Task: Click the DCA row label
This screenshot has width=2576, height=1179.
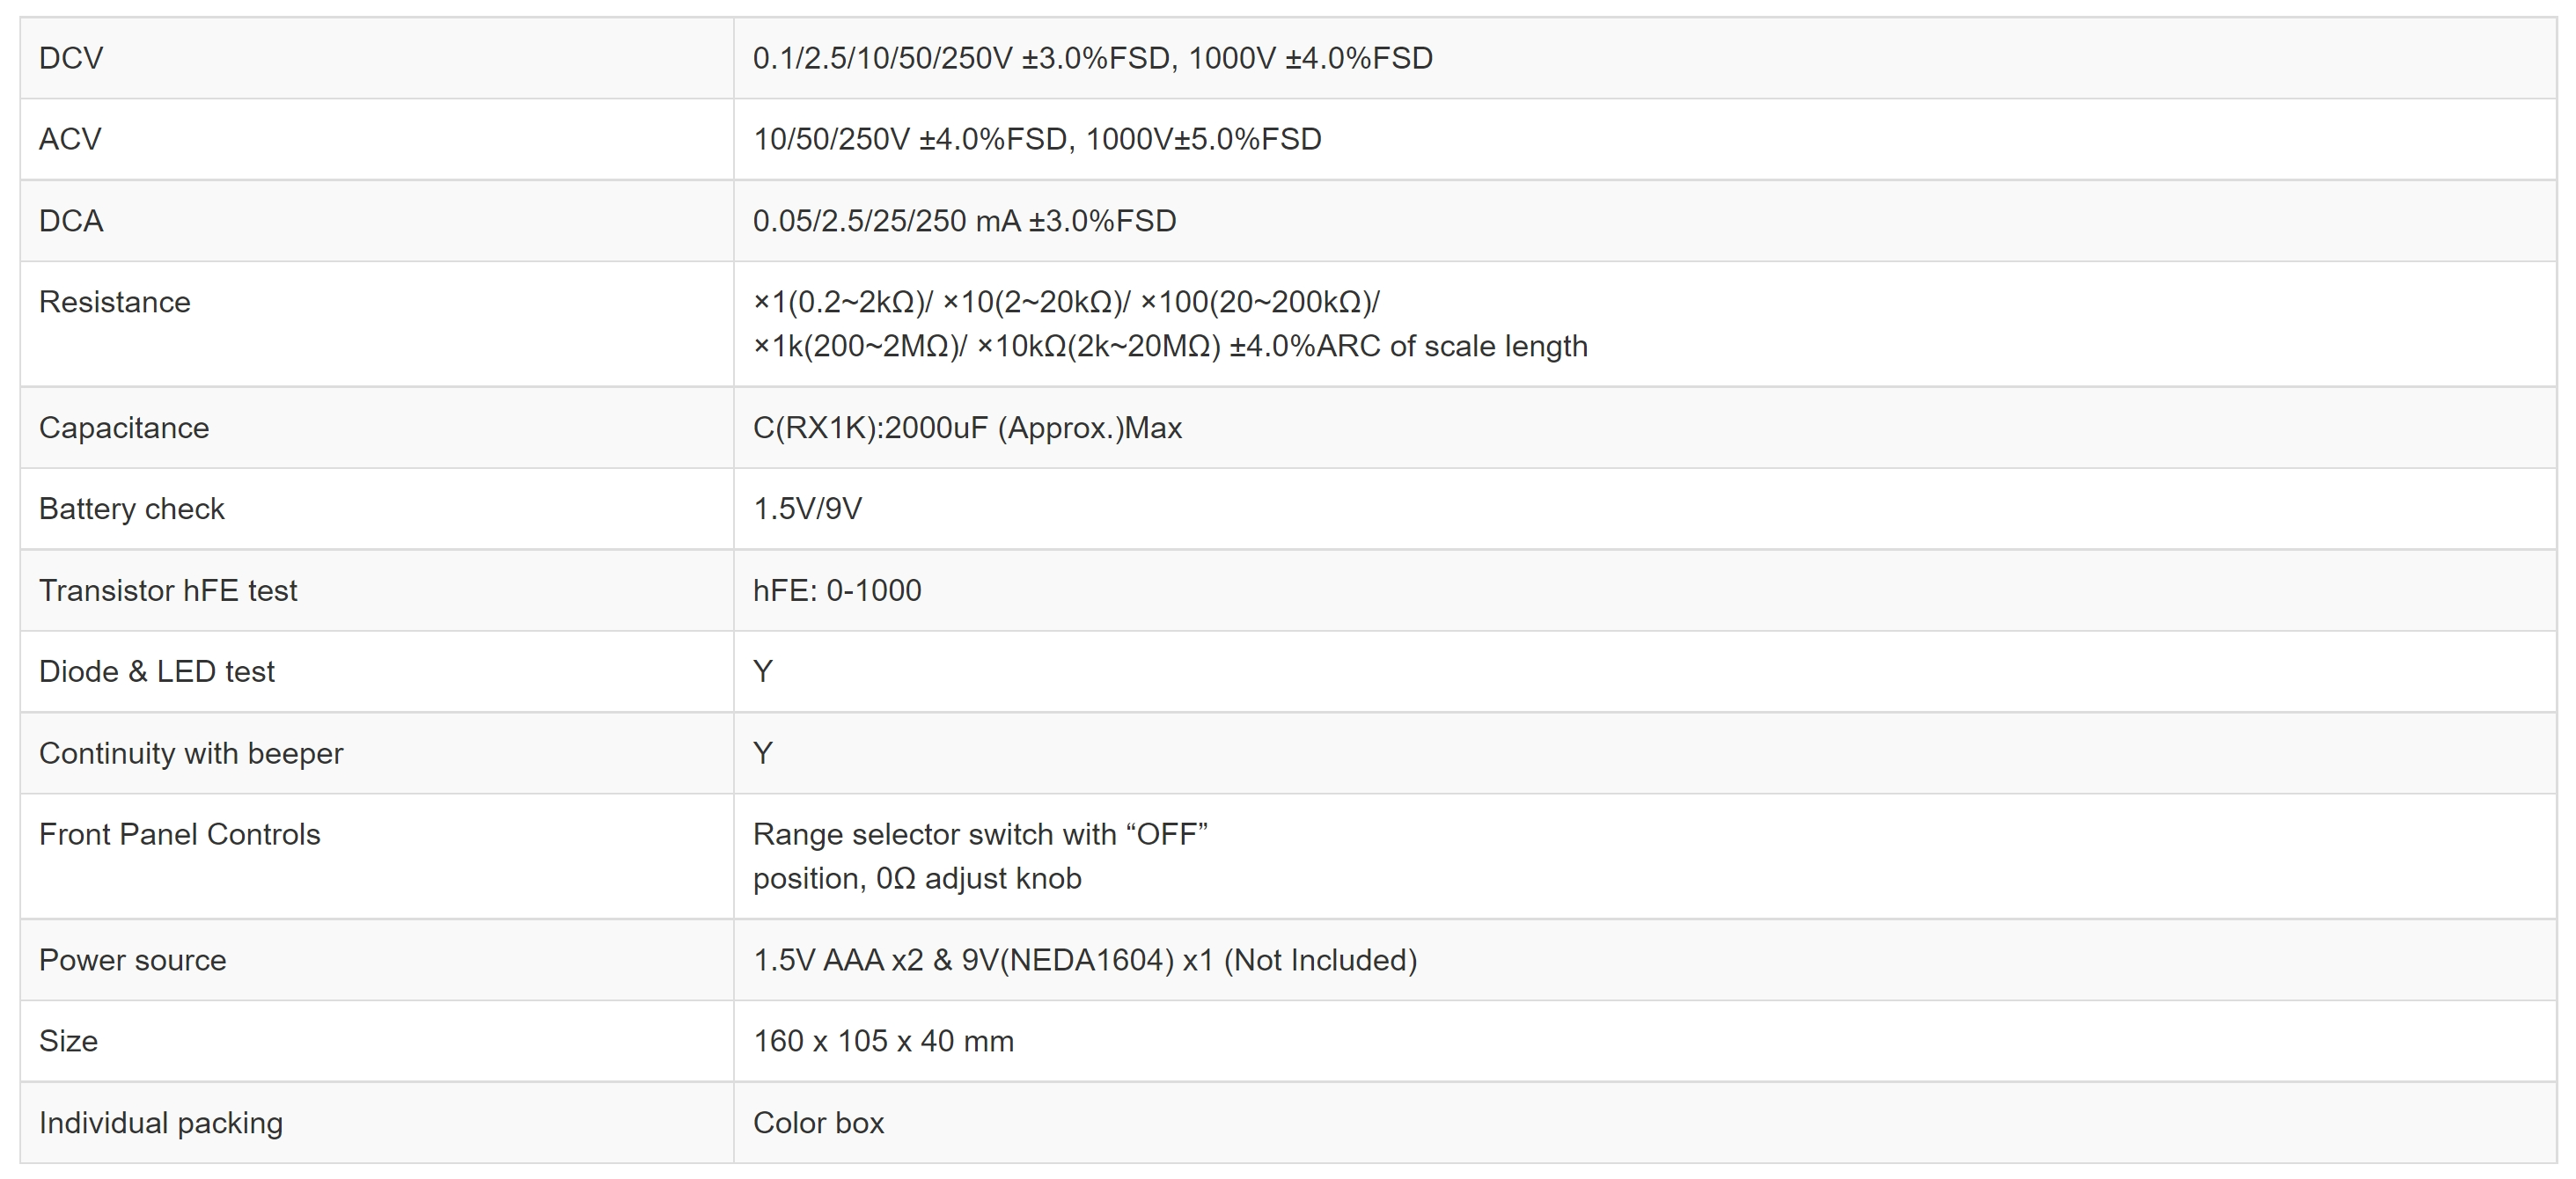Action: [71, 221]
